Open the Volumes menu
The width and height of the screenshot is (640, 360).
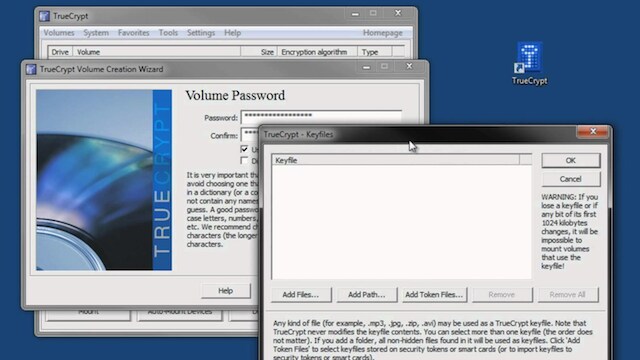click(59, 33)
